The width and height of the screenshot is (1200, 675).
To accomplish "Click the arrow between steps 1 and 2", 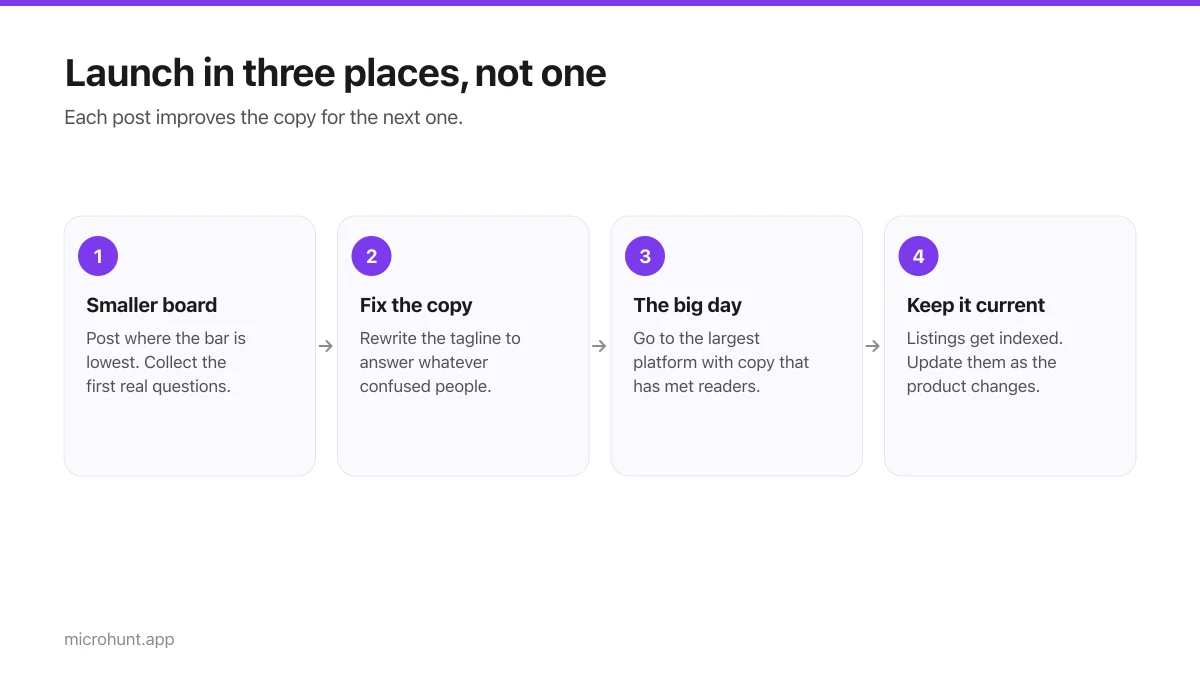I will [326, 346].
